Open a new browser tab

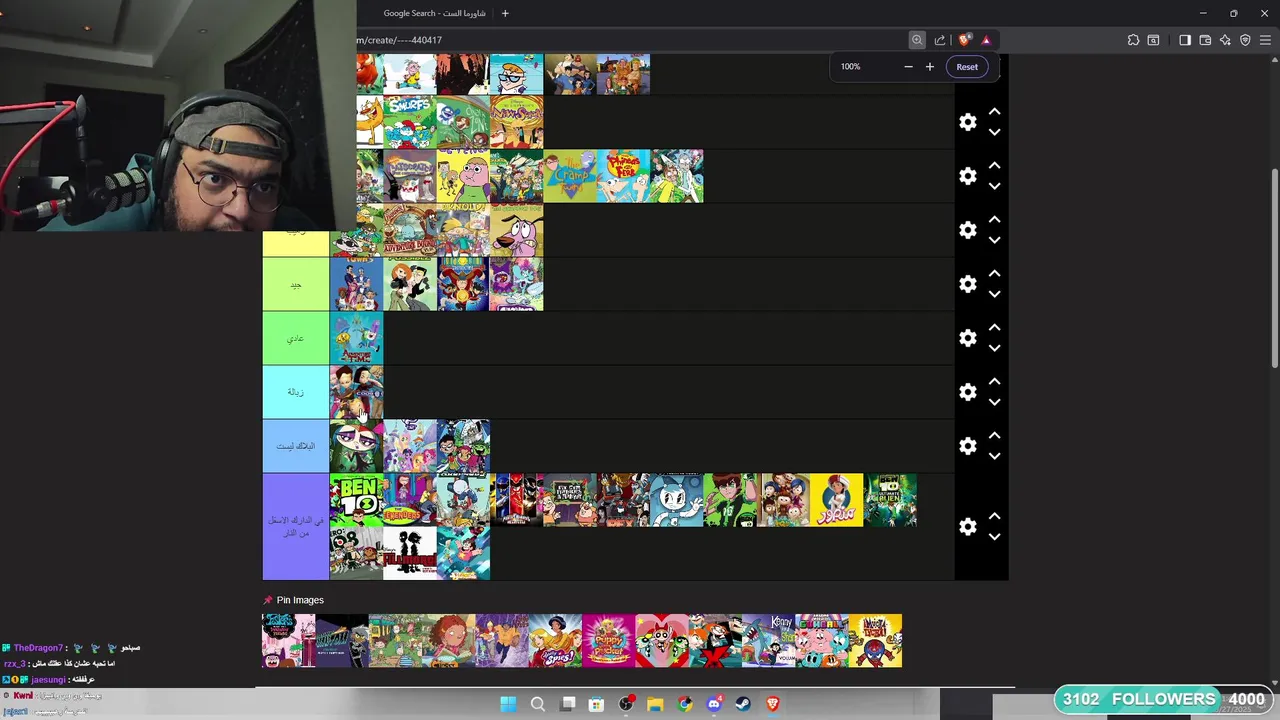click(505, 13)
